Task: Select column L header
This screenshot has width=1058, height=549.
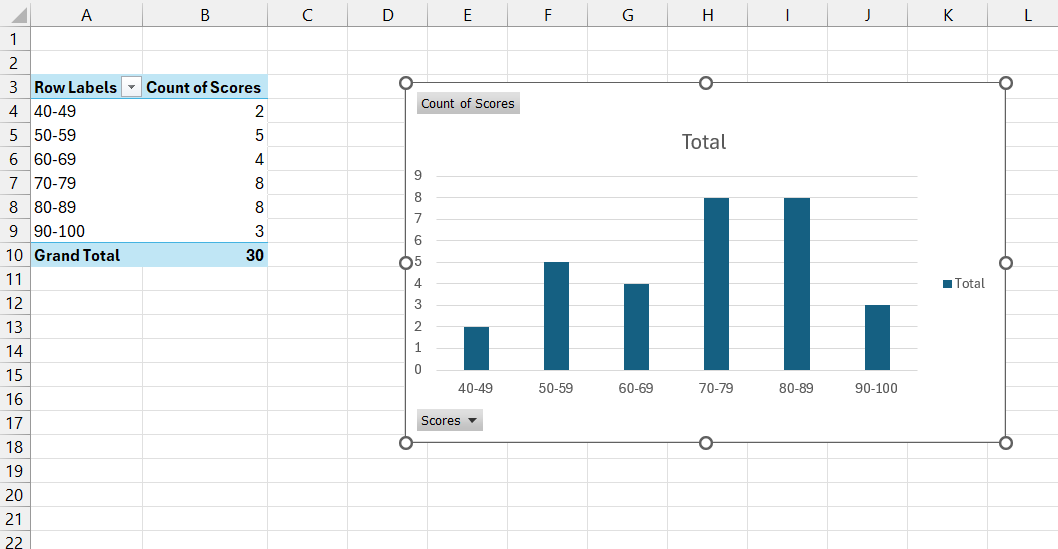Action: click(1024, 14)
